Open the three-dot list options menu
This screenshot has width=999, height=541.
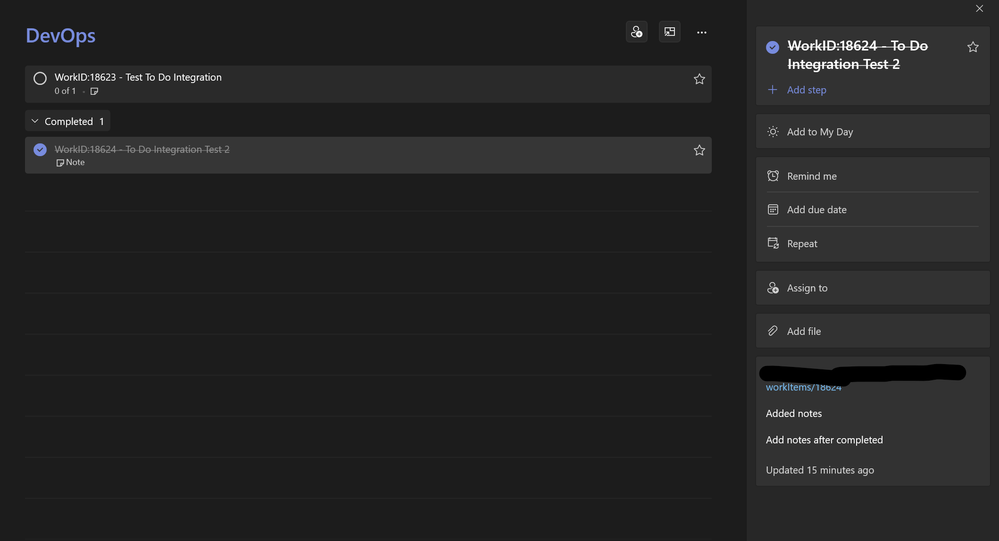[x=701, y=32]
